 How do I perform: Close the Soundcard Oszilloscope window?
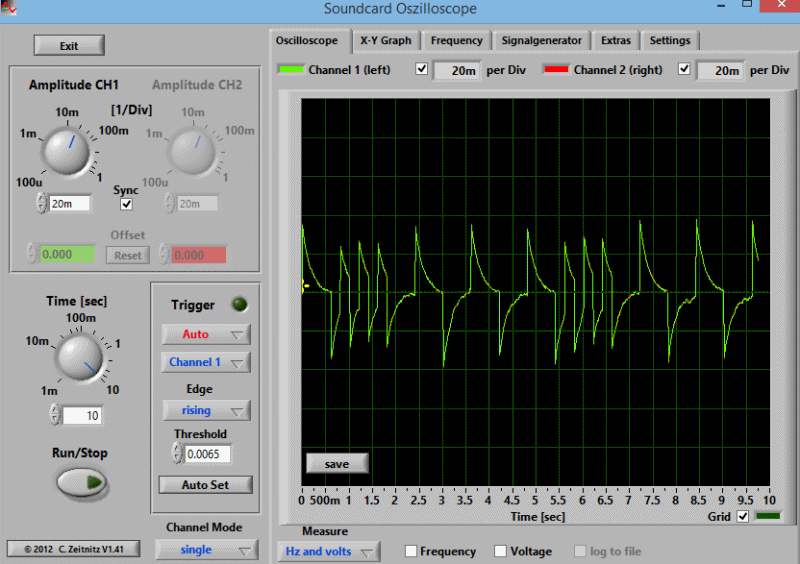pos(781,5)
